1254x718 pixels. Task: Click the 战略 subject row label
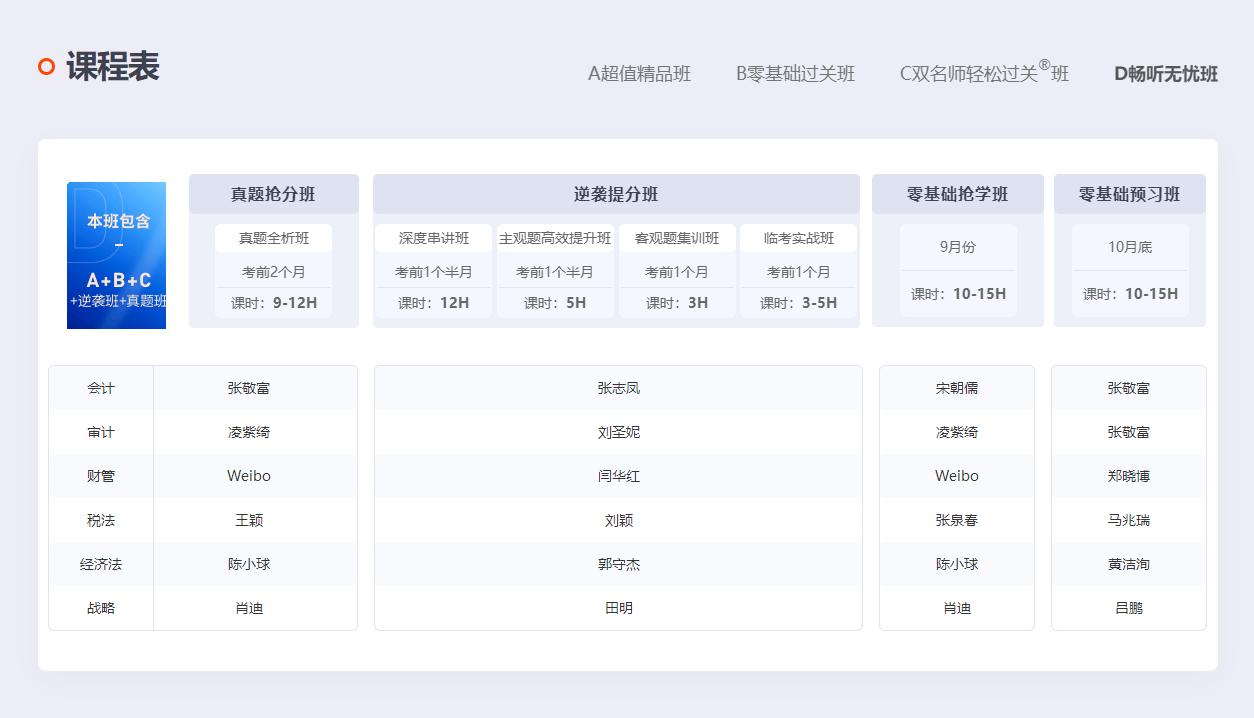pyautogui.click(x=100, y=608)
